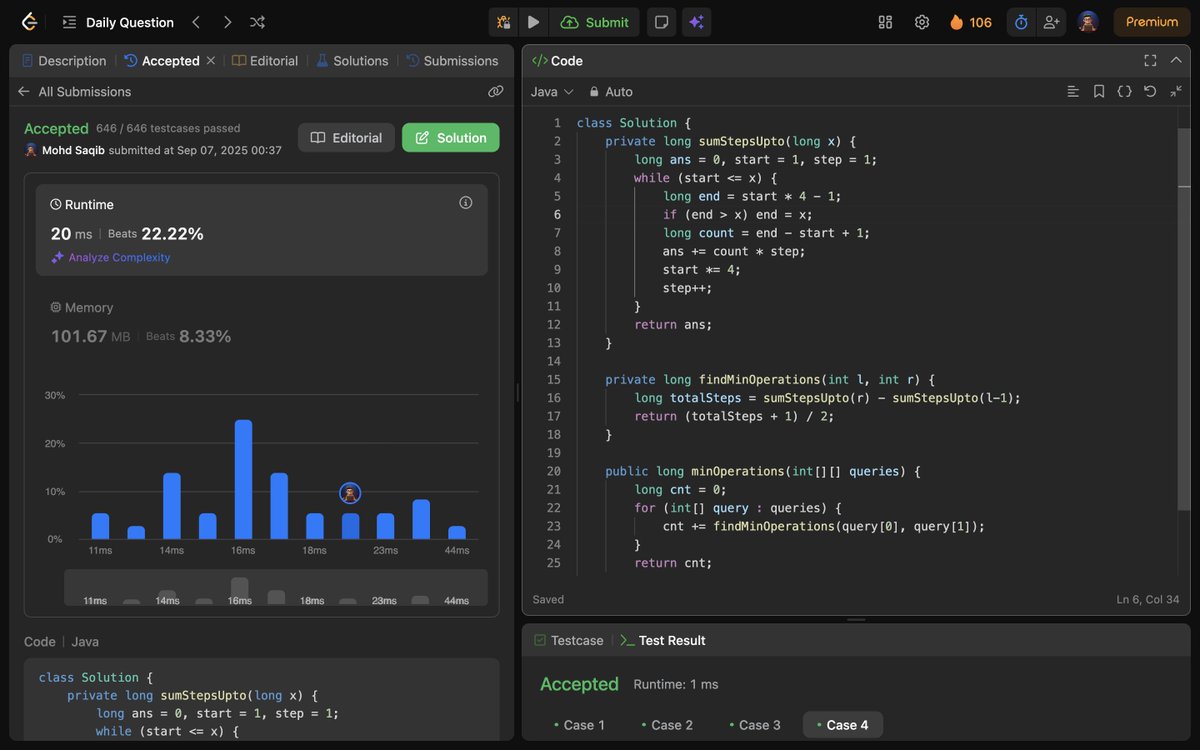
Task: Click the 16ms bar in the mini chart below
Action: pos(240,590)
